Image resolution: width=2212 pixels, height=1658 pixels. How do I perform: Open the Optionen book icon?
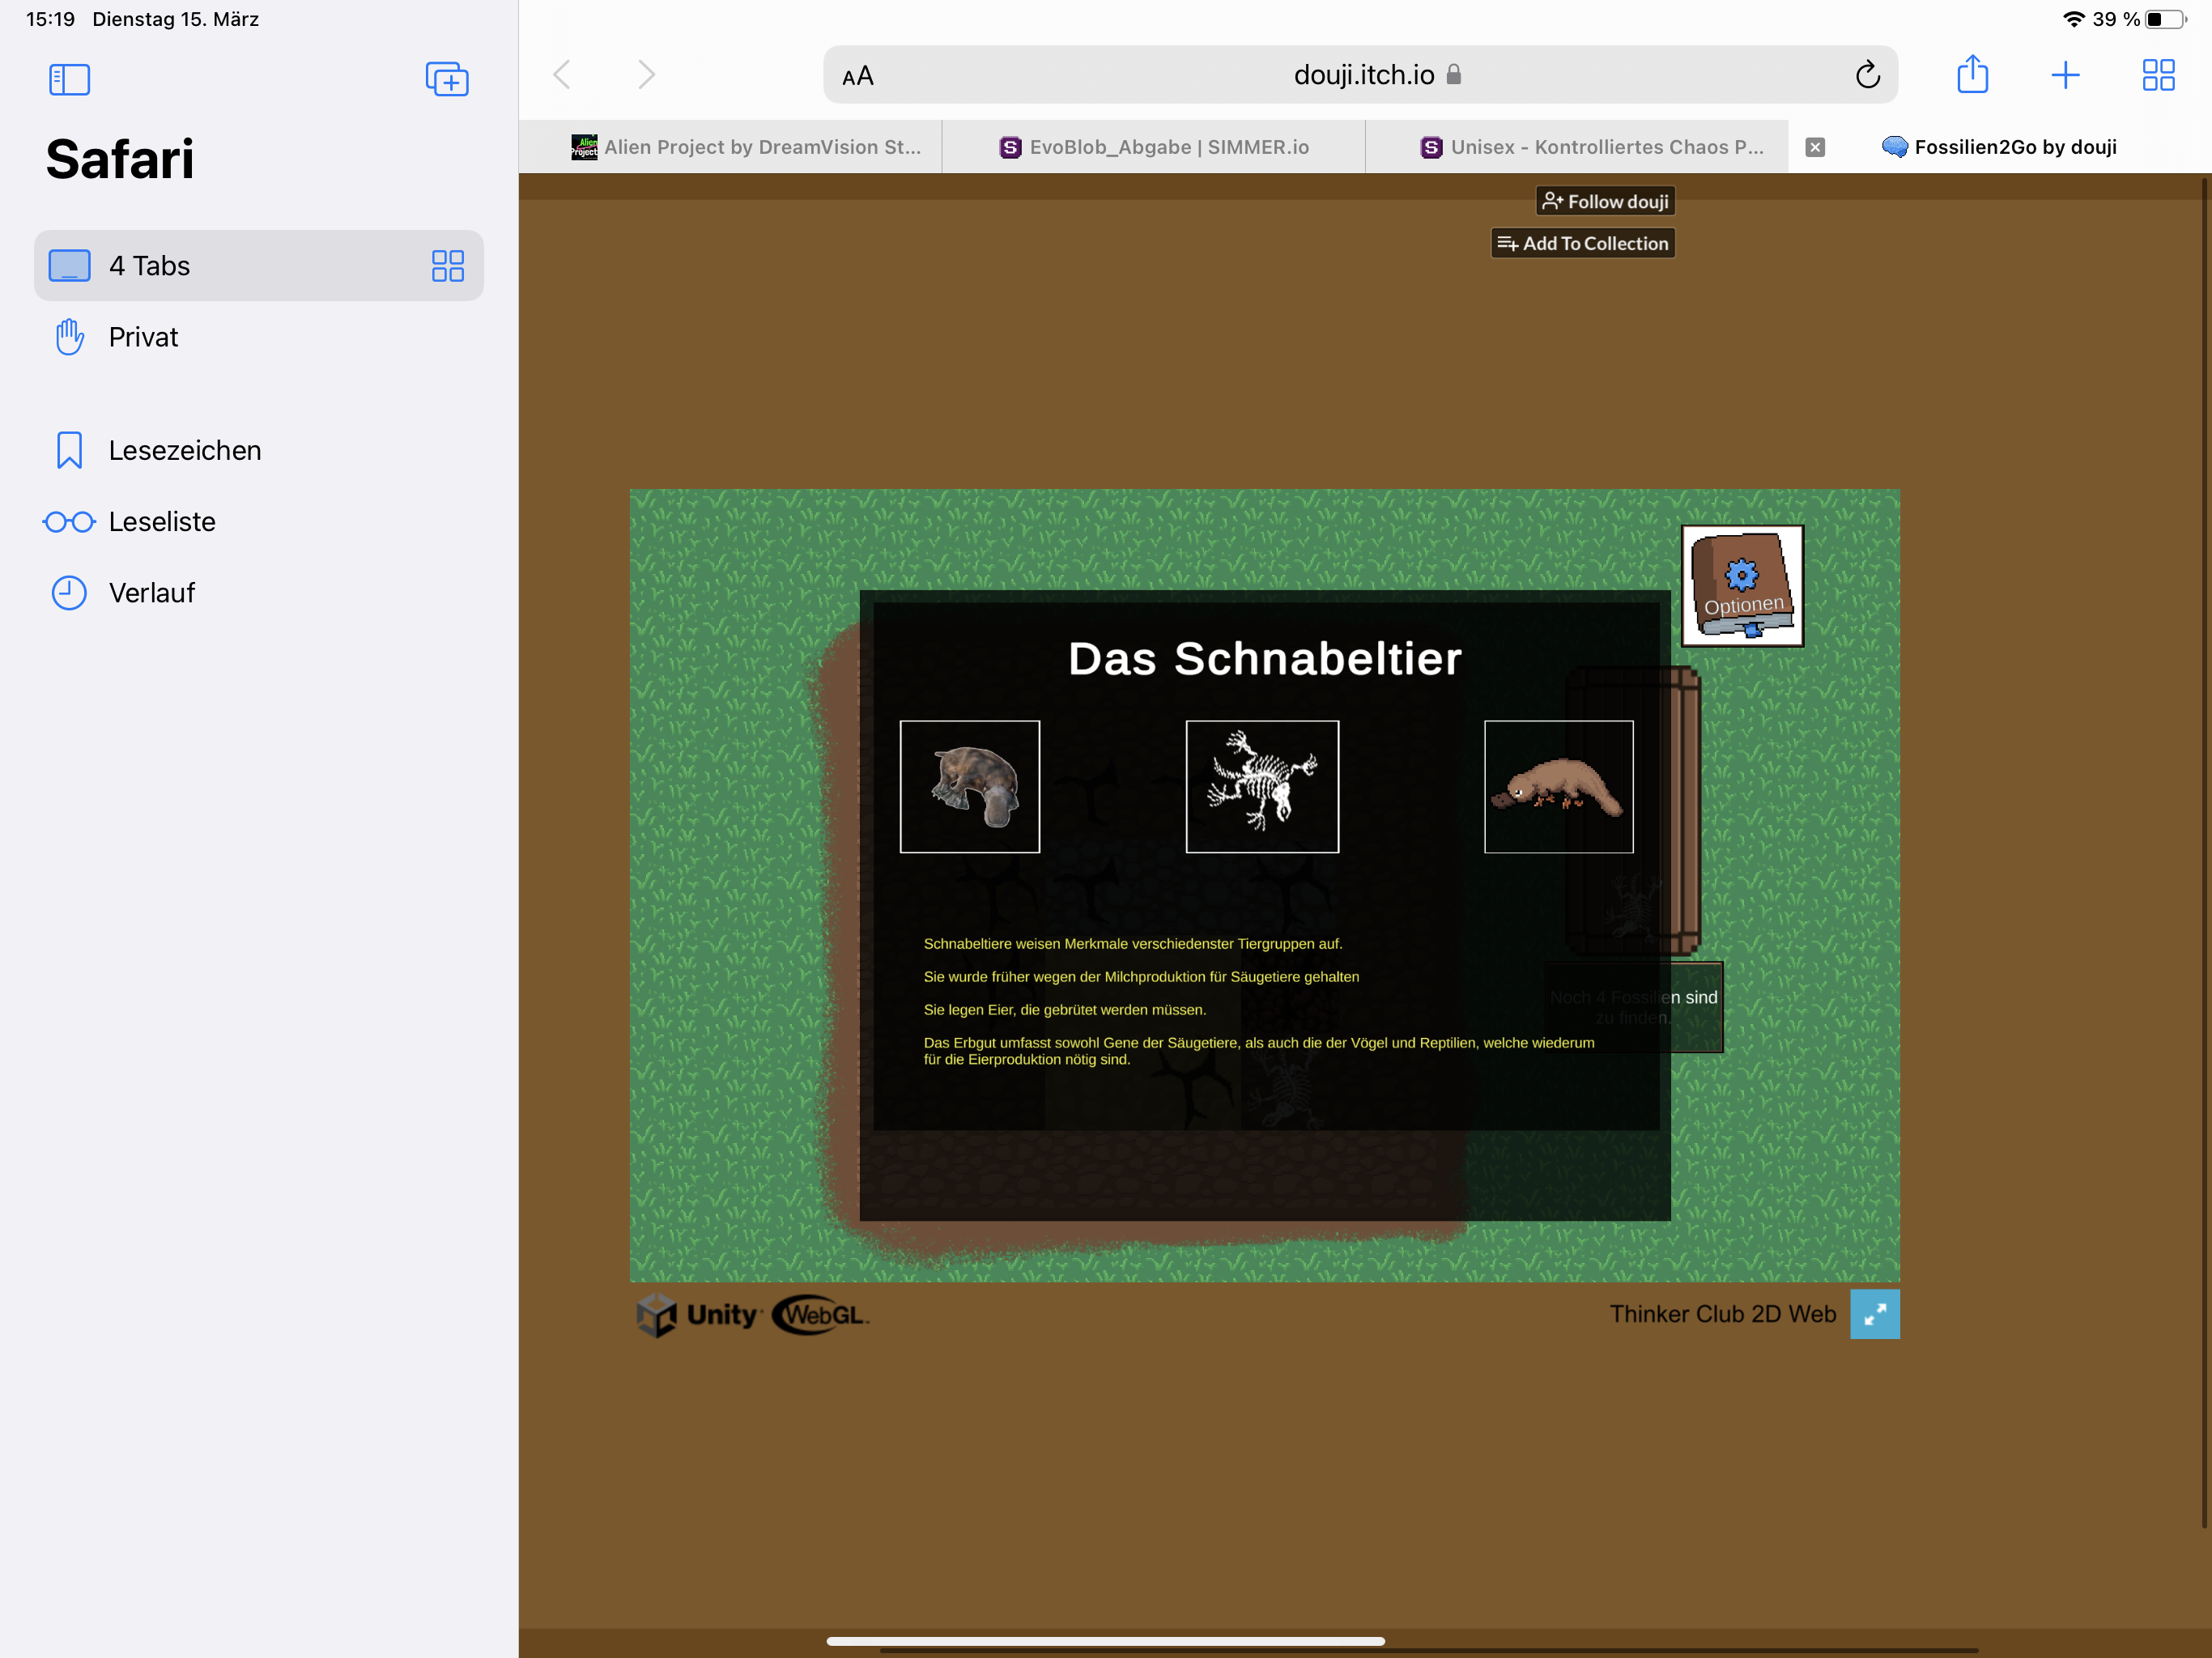(1742, 586)
